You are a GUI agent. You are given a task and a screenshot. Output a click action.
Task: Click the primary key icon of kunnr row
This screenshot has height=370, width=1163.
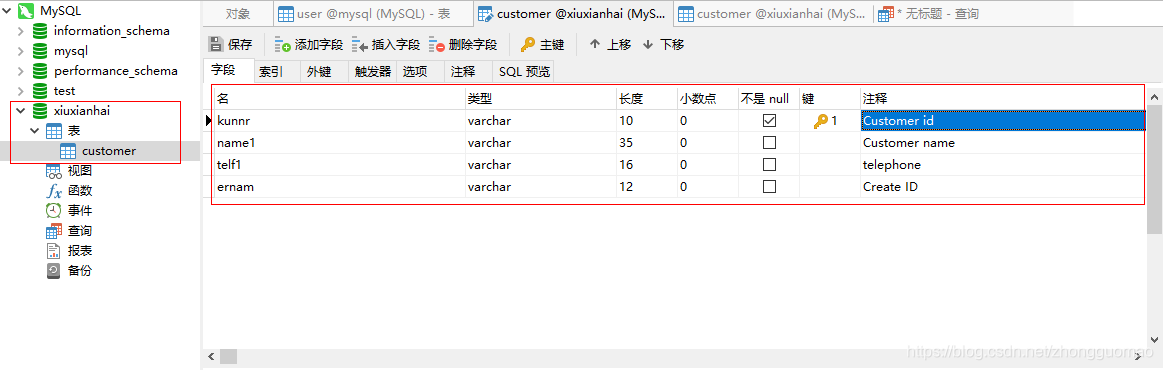coord(820,121)
